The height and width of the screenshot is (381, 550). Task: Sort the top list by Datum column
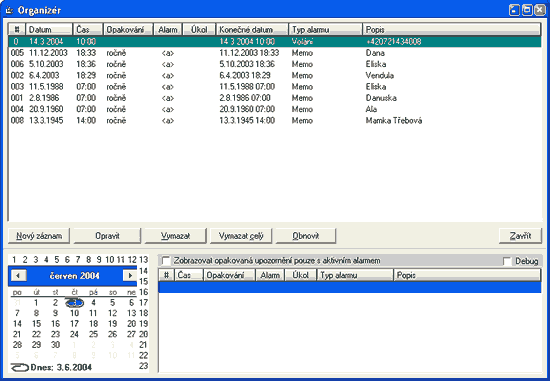(49, 29)
